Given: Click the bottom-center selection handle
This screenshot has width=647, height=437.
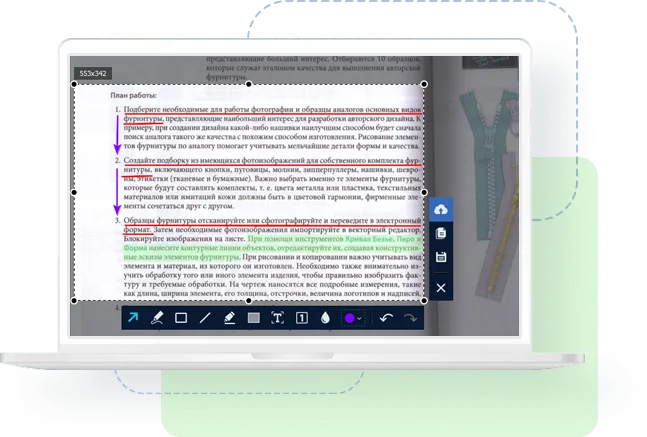Looking at the screenshot, I should point(249,300).
